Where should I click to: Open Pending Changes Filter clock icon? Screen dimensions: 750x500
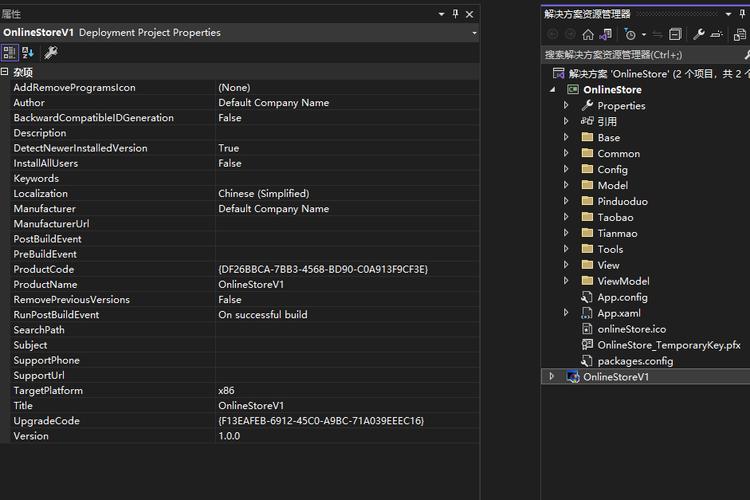point(631,34)
